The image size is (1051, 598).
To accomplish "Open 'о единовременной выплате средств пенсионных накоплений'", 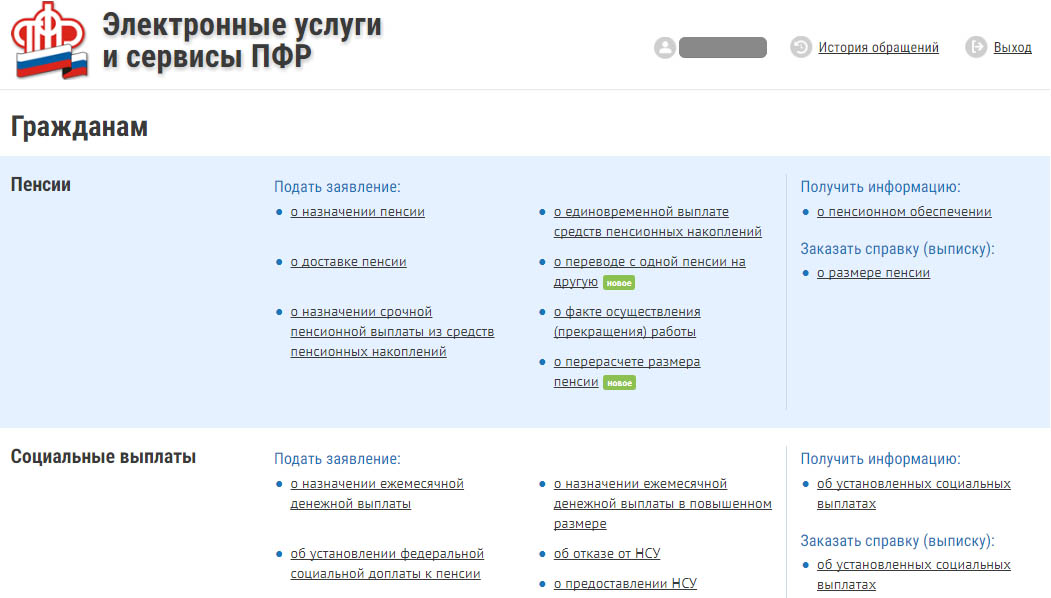I will click(x=658, y=221).
